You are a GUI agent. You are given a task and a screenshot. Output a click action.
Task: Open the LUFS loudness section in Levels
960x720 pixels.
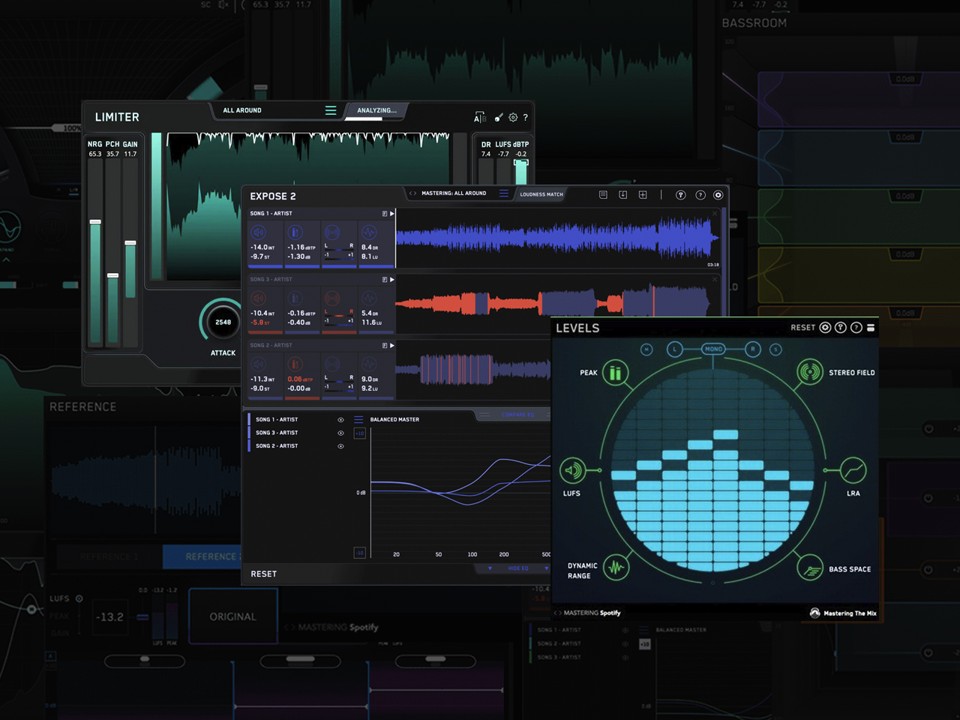572,470
